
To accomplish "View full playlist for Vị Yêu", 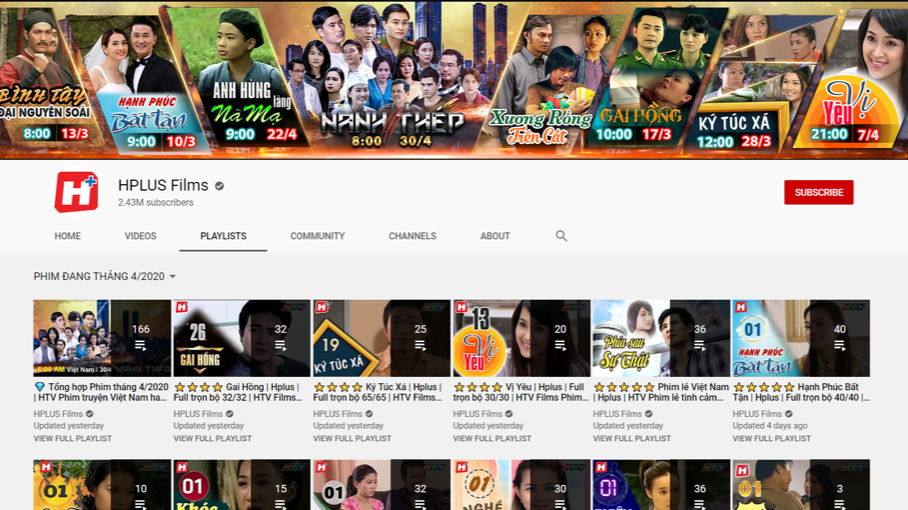I will (x=492, y=439).
